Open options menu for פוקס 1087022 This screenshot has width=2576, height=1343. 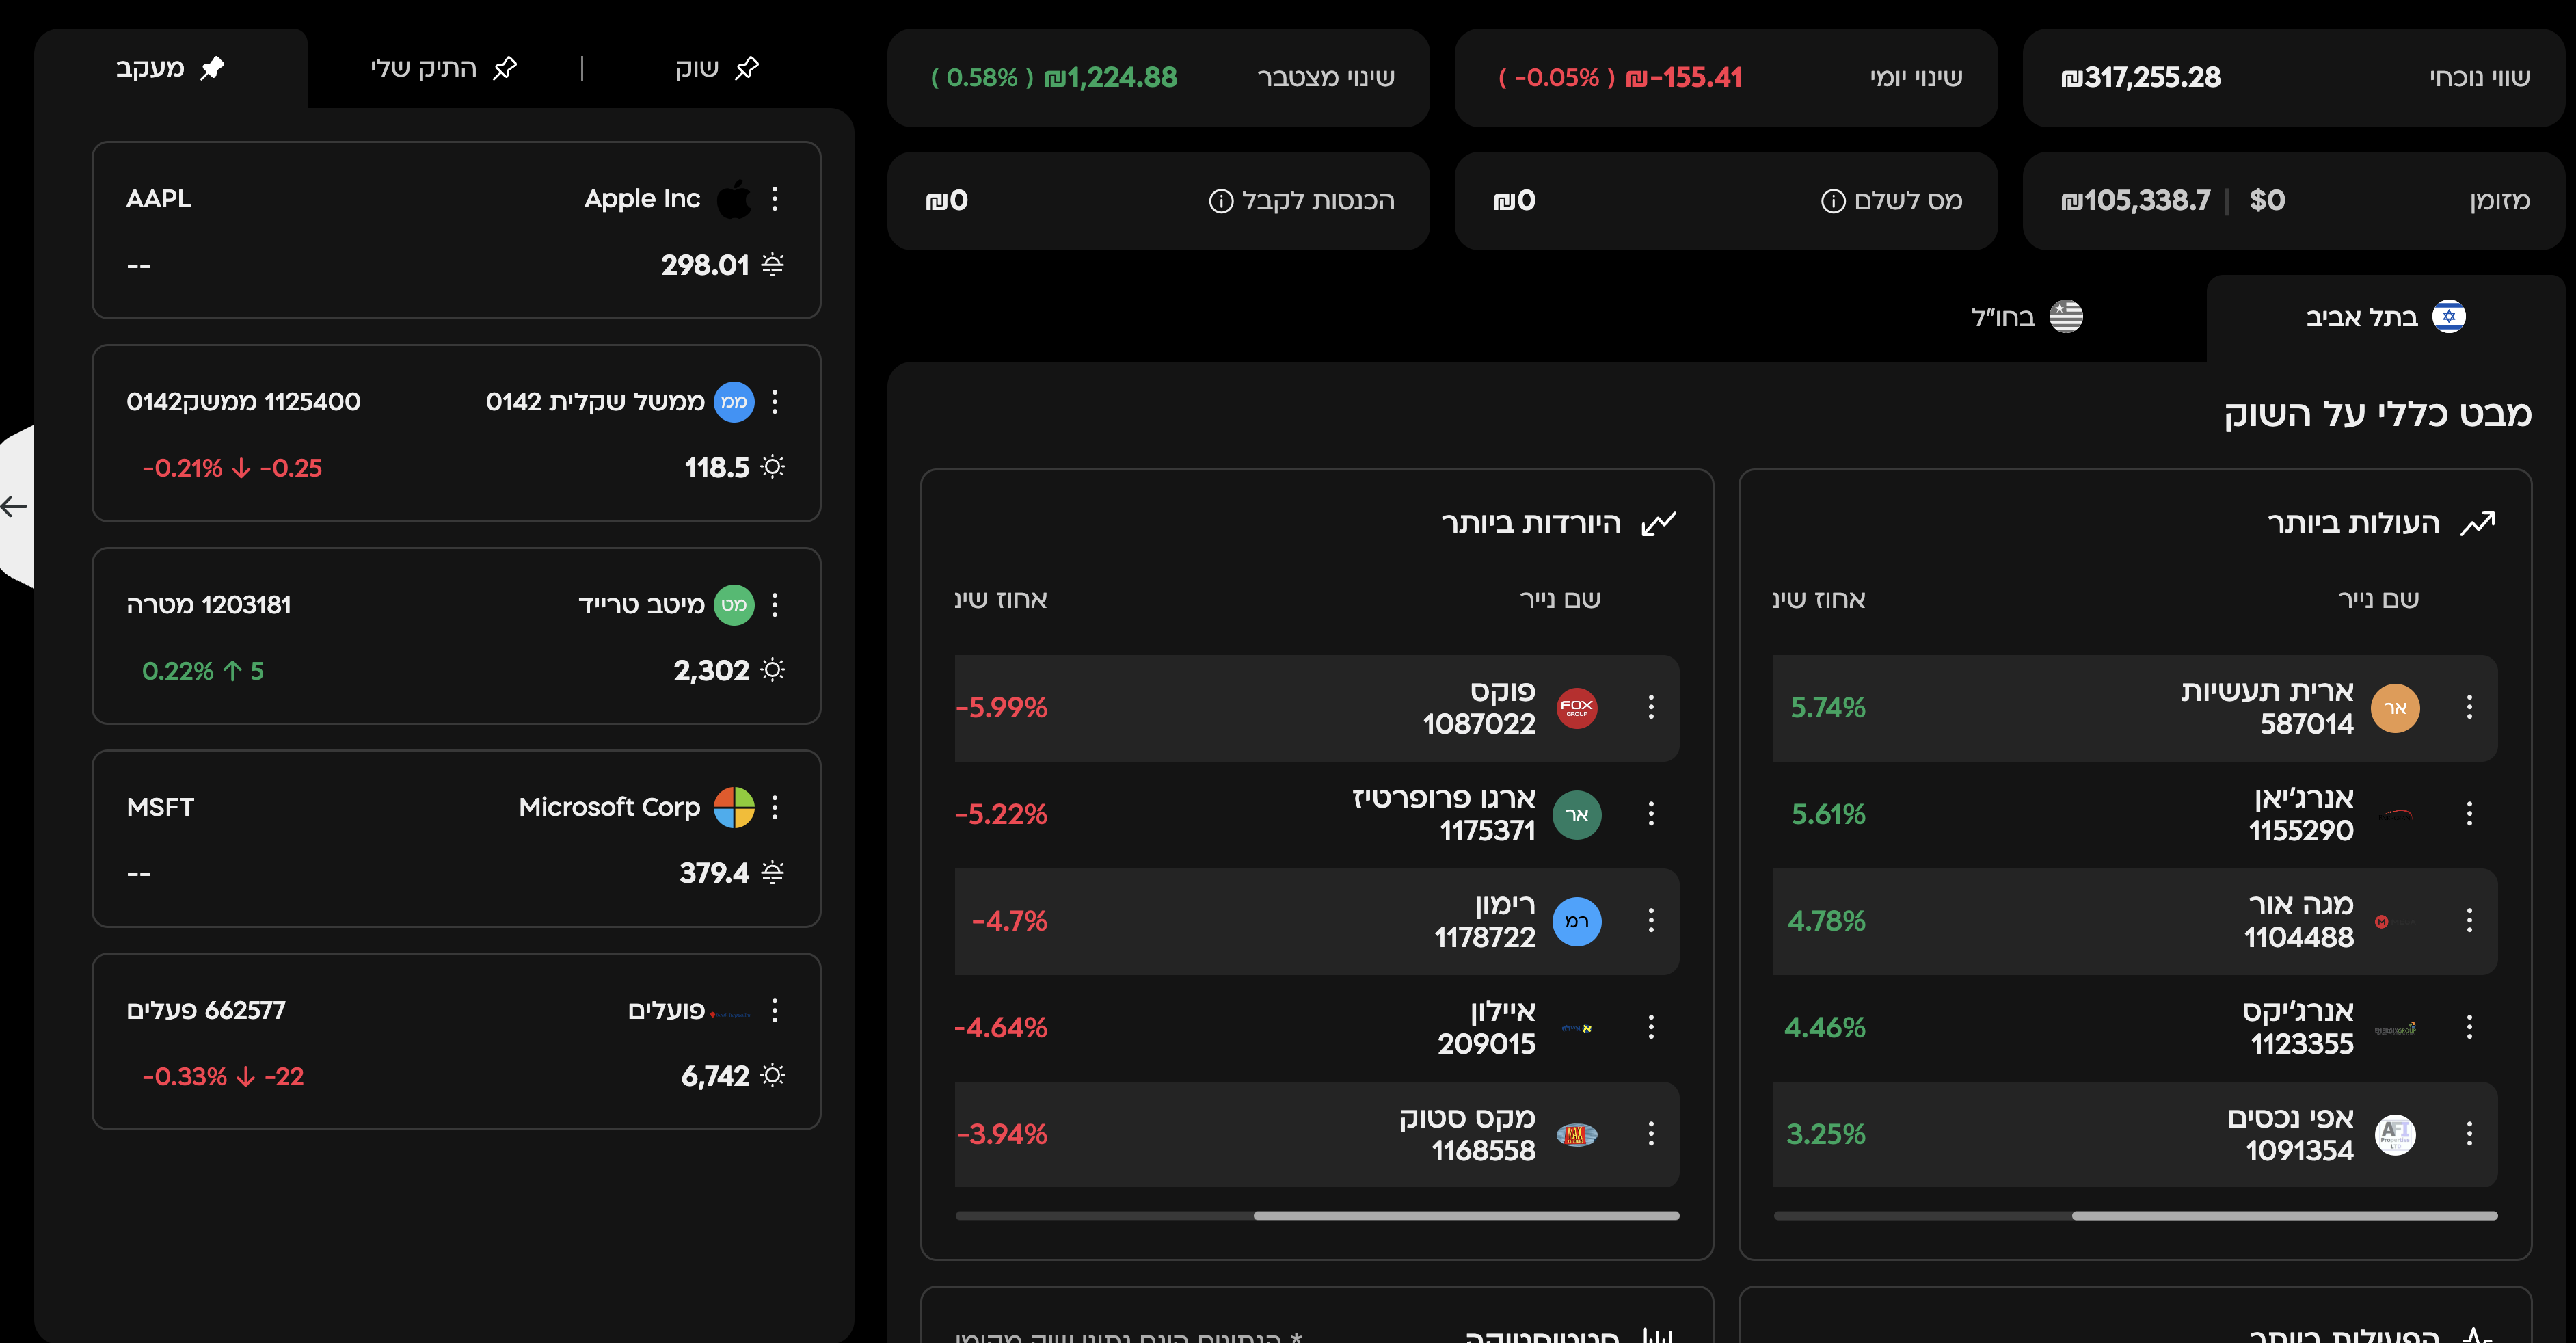1651,707
